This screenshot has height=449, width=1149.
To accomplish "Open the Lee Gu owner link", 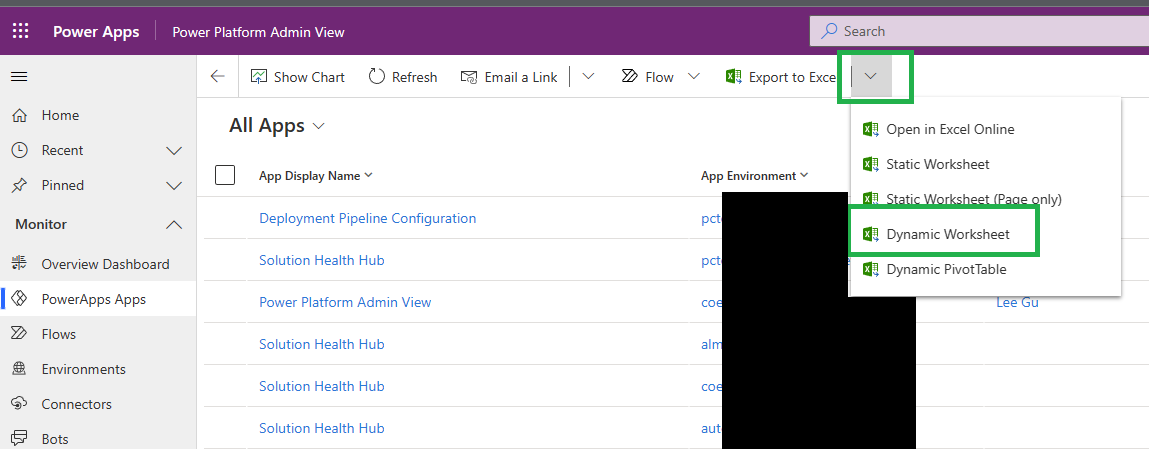I will point(1017,303).
